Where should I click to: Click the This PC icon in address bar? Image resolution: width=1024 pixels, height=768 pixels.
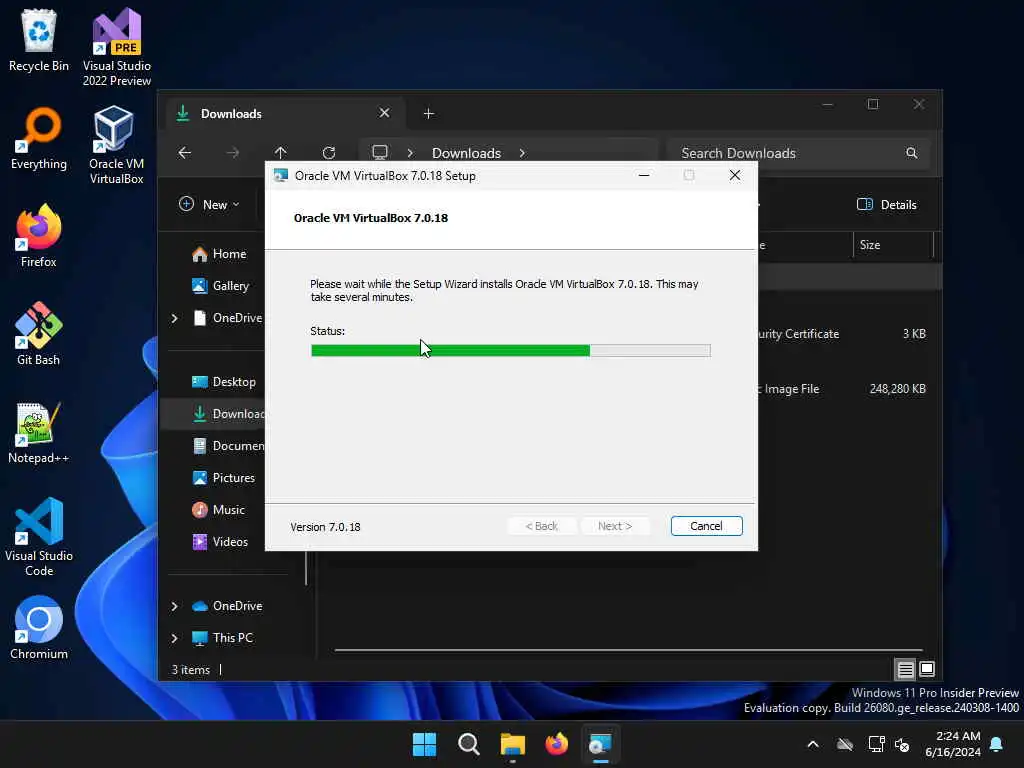tap(379, 153)
